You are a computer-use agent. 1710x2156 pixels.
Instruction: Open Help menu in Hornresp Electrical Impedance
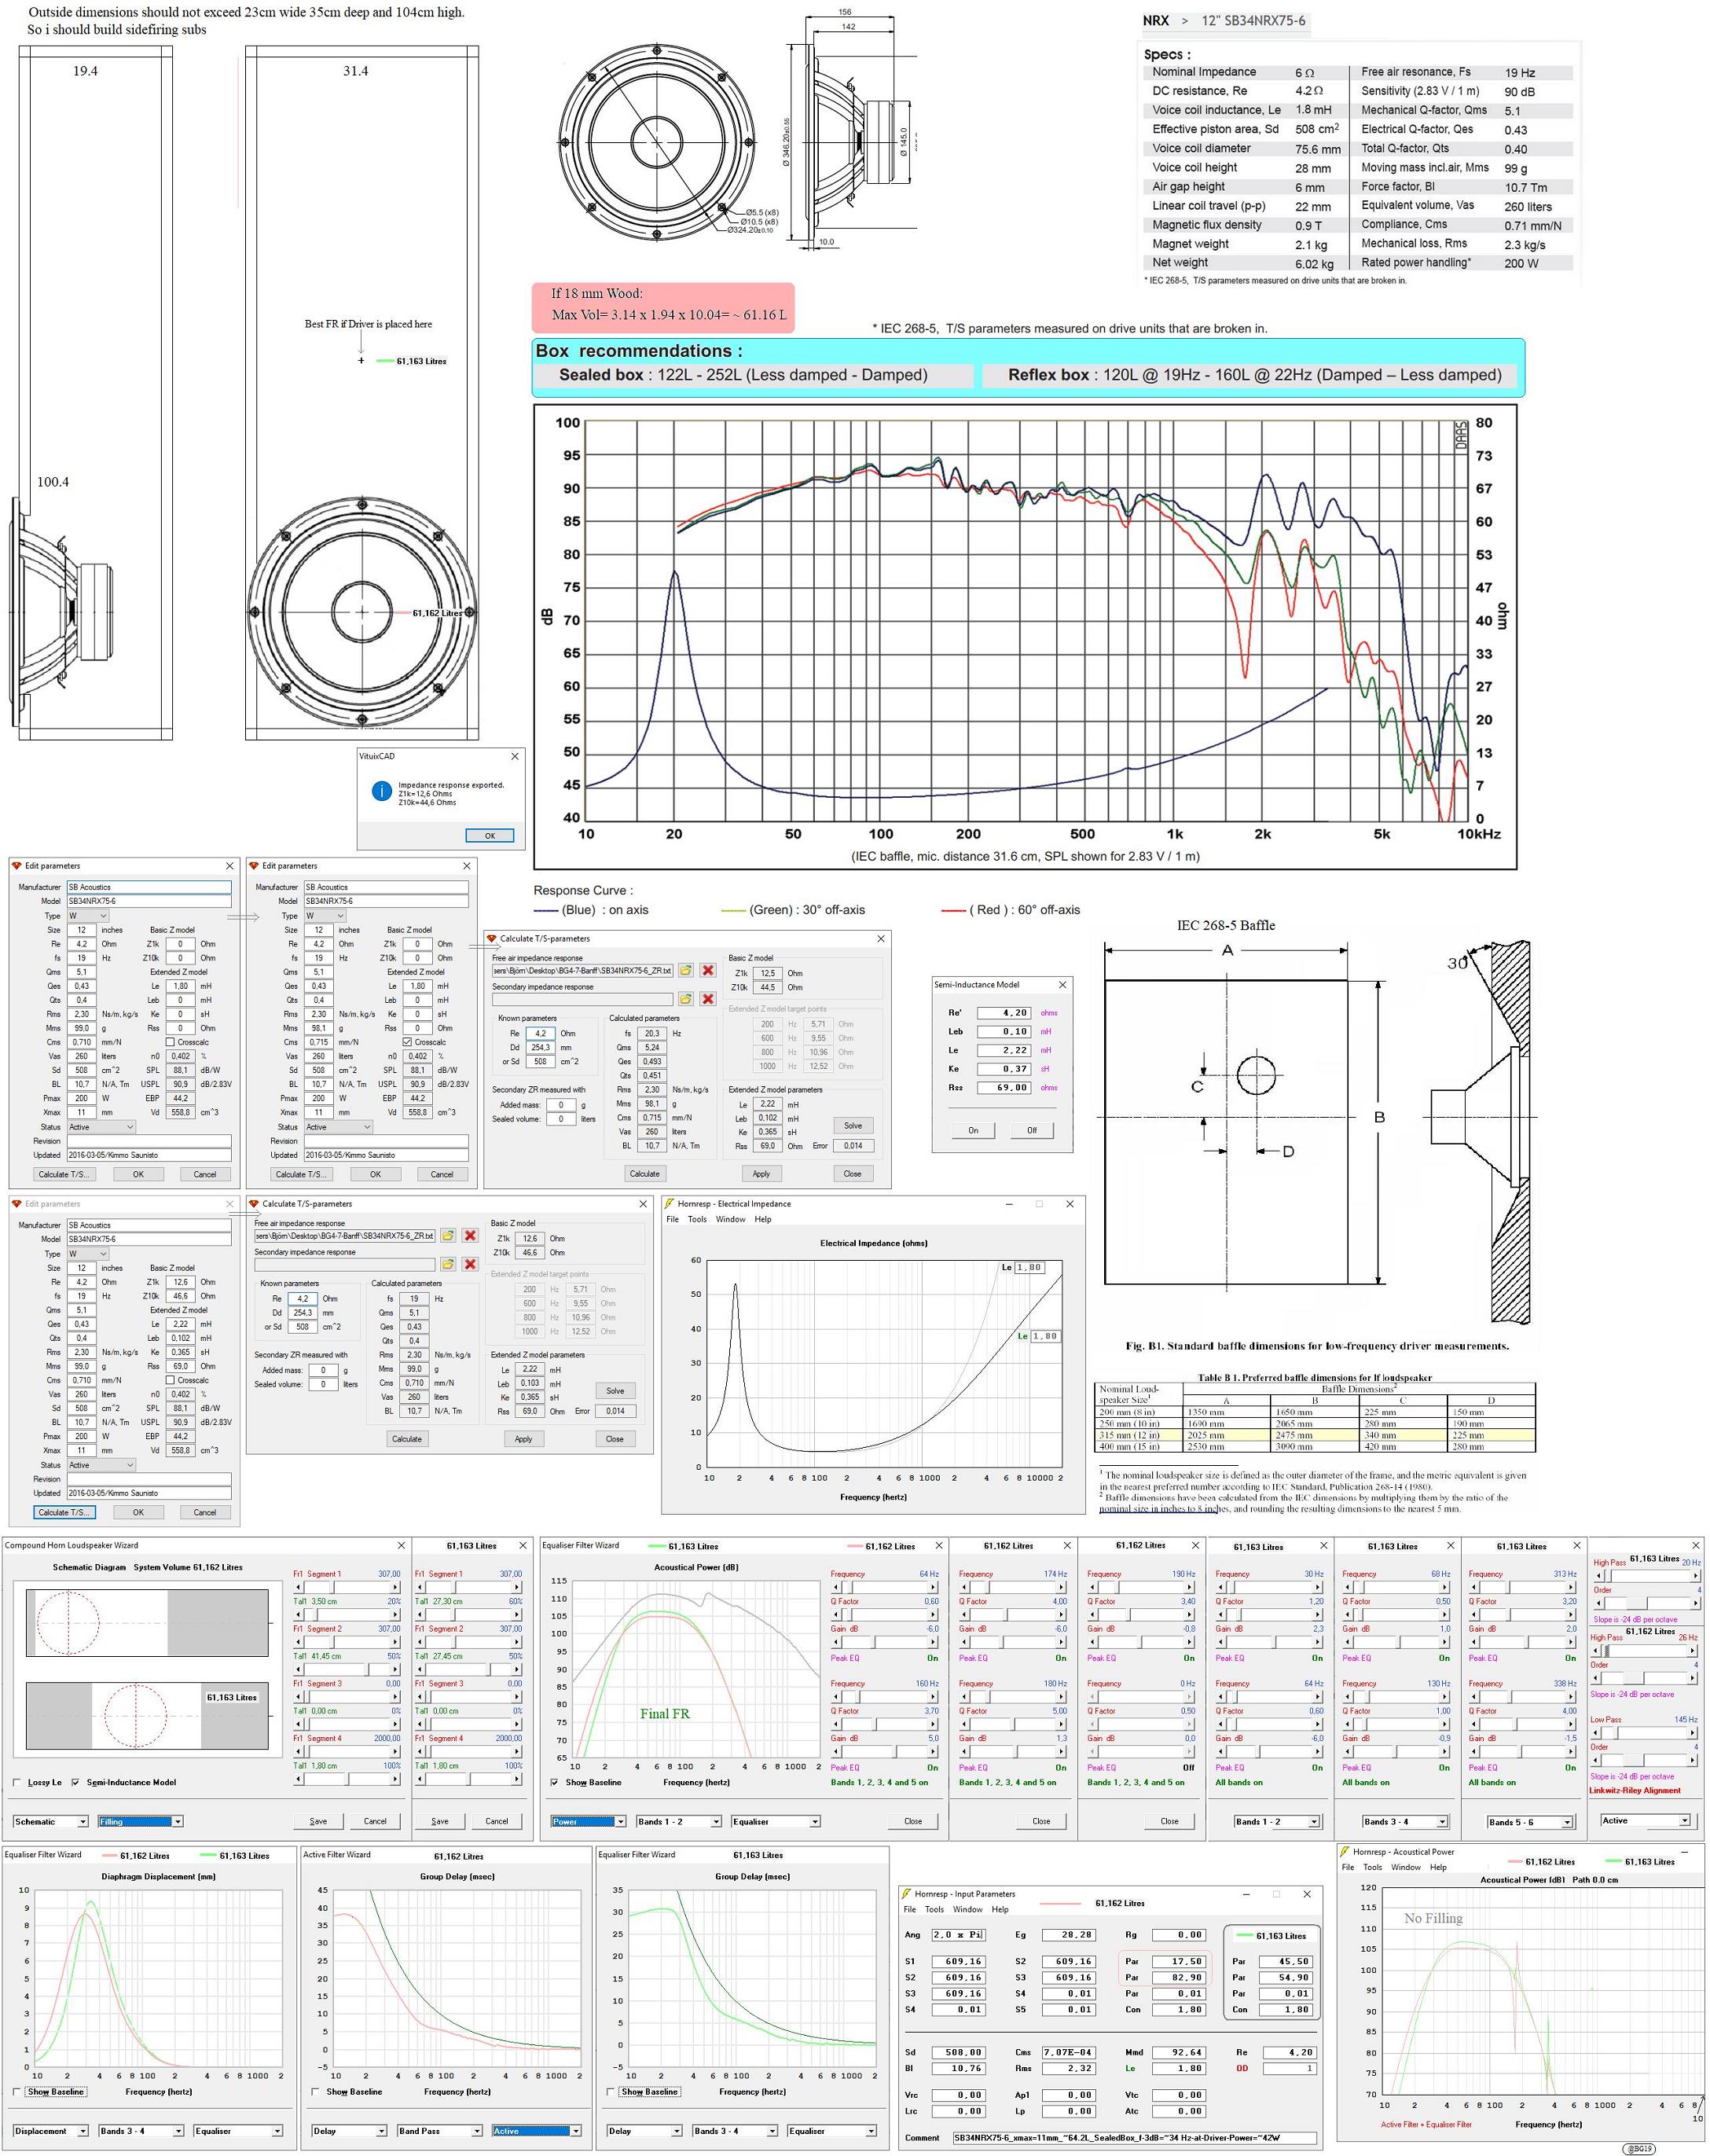coord(763,1220)
